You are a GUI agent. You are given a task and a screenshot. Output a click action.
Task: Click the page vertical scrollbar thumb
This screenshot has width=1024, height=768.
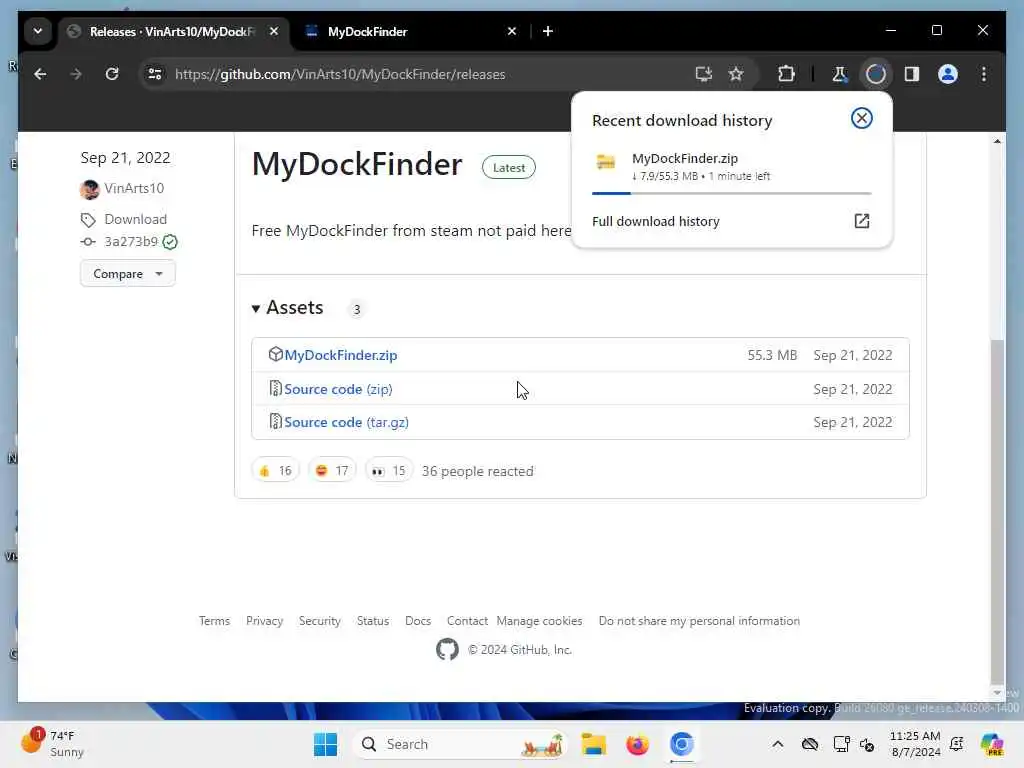[x=997, y=511]
